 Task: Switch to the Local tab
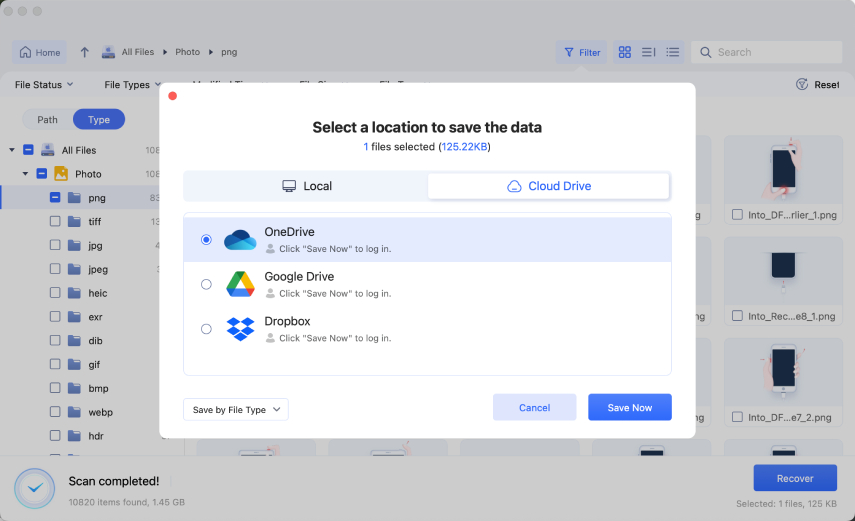click(x=306, y=186)
